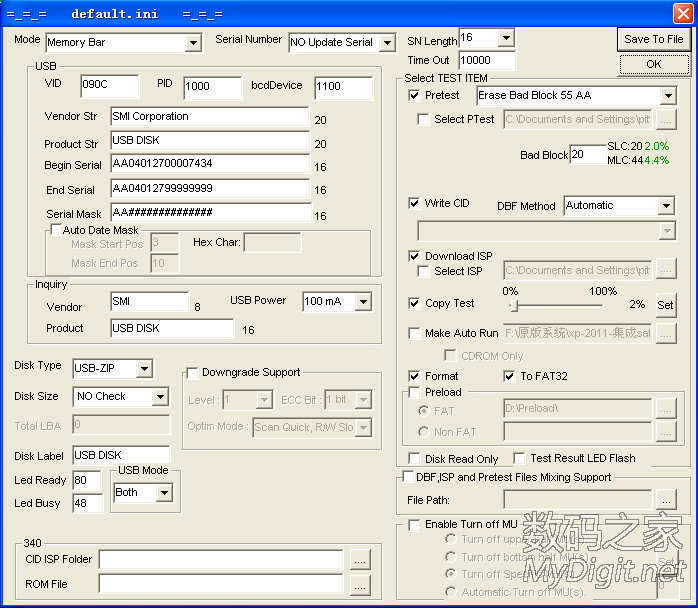Image resolution: width=698 pixels, height=610 pixels.
Task: Click the mixing support File Path field
Action: click(x=578, y=500)
